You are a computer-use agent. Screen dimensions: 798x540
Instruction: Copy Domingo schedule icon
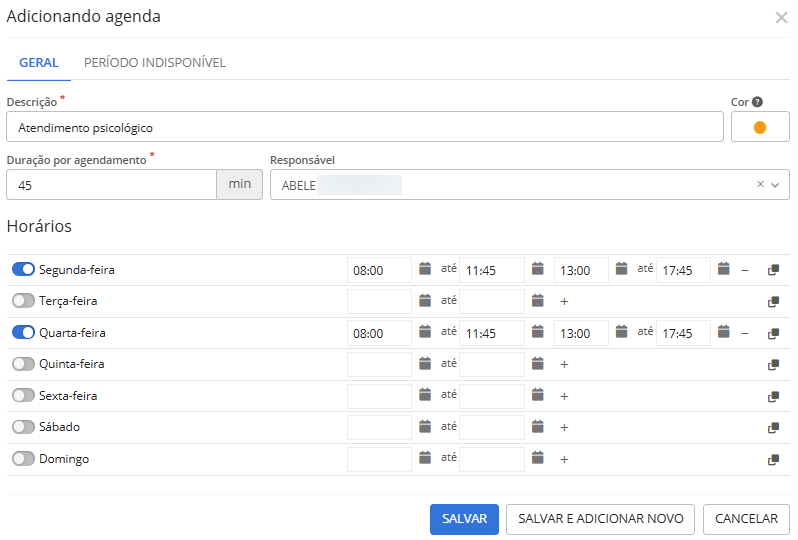(x=773, y=460)
